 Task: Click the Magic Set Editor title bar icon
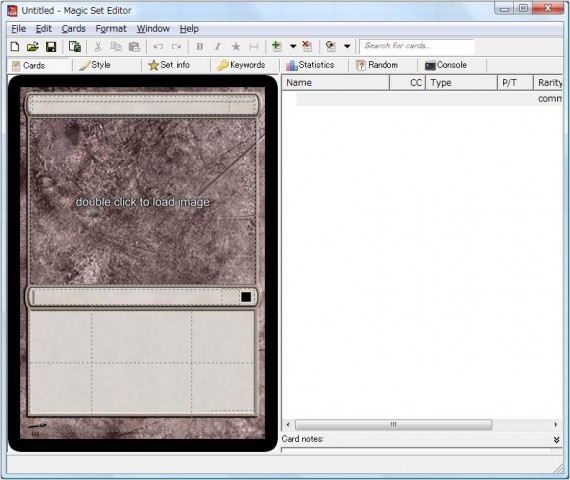point(13,11)
